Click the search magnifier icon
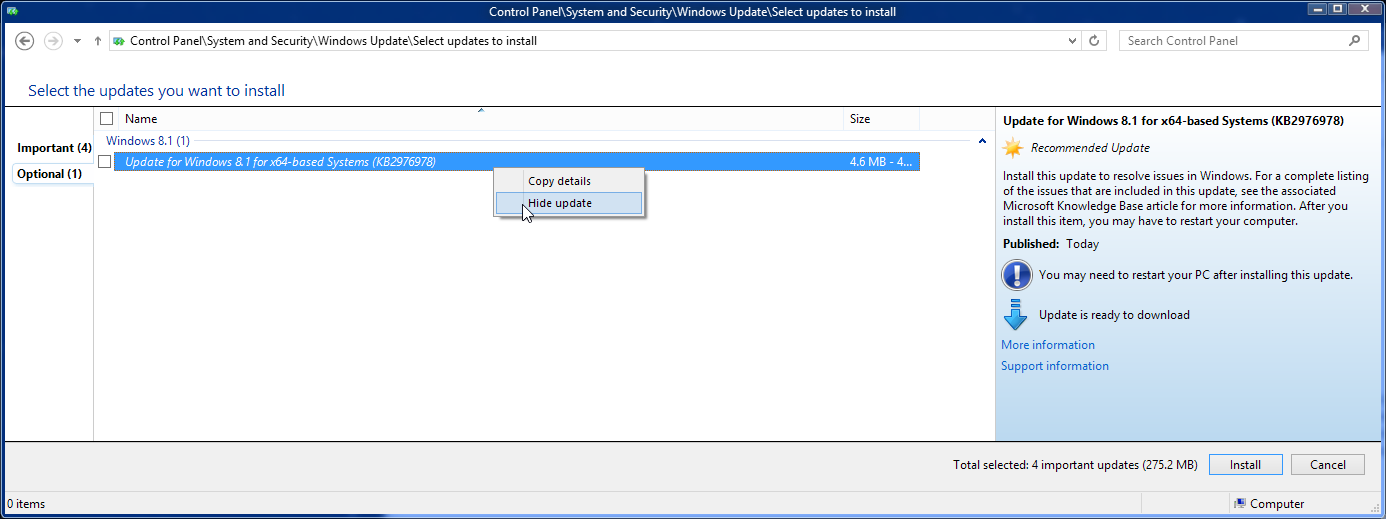The width and height of the screenshot is (1386, 519). point(1355,41)
